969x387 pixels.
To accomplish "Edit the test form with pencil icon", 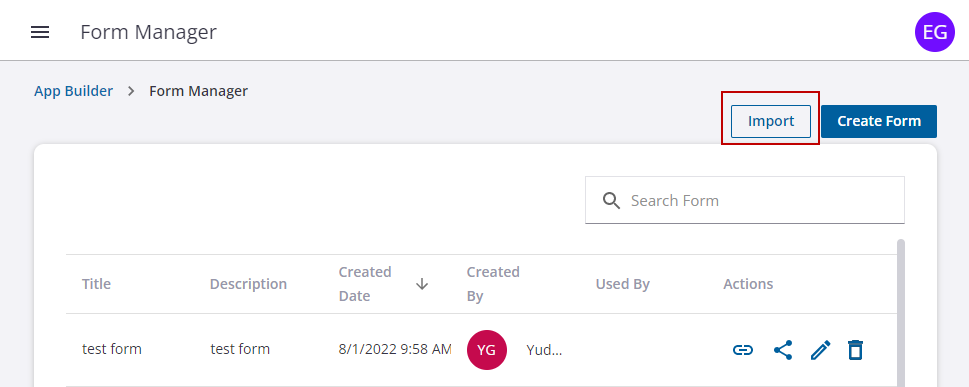I will tap(821, 350).
